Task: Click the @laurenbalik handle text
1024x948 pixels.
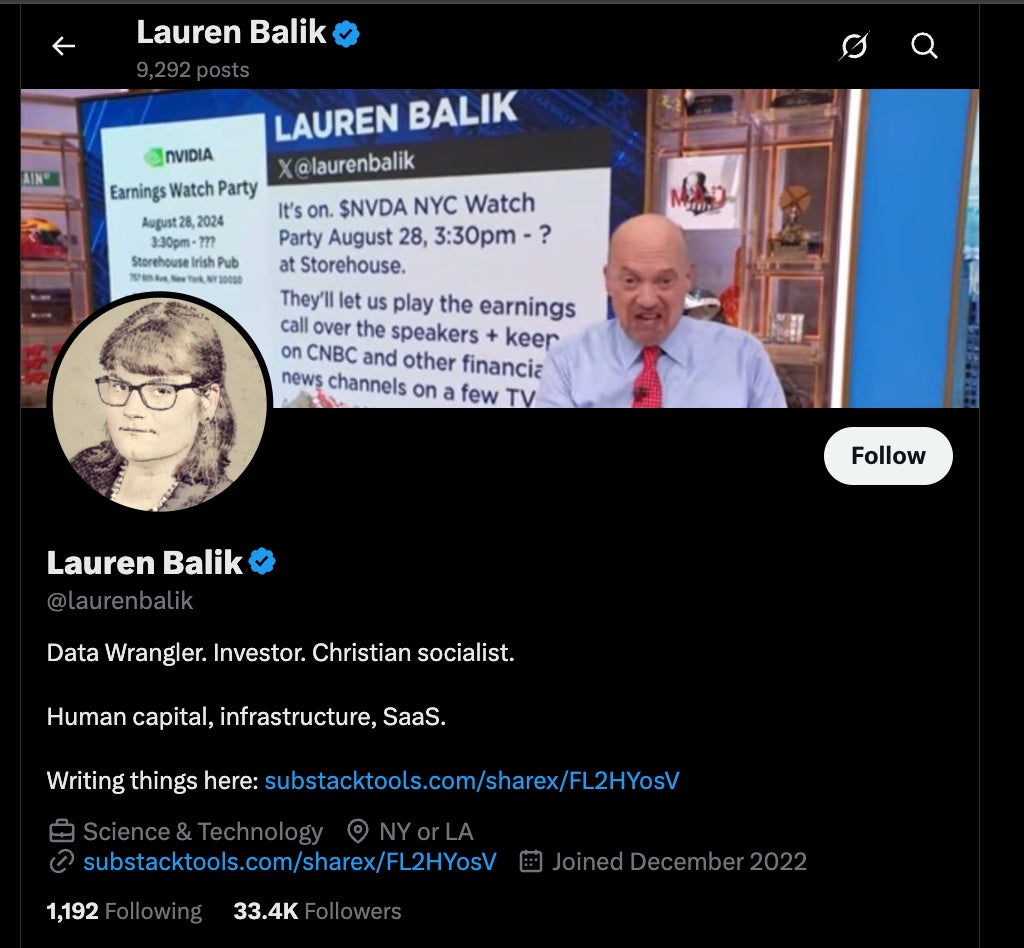Action: click(x=120, y=601)
